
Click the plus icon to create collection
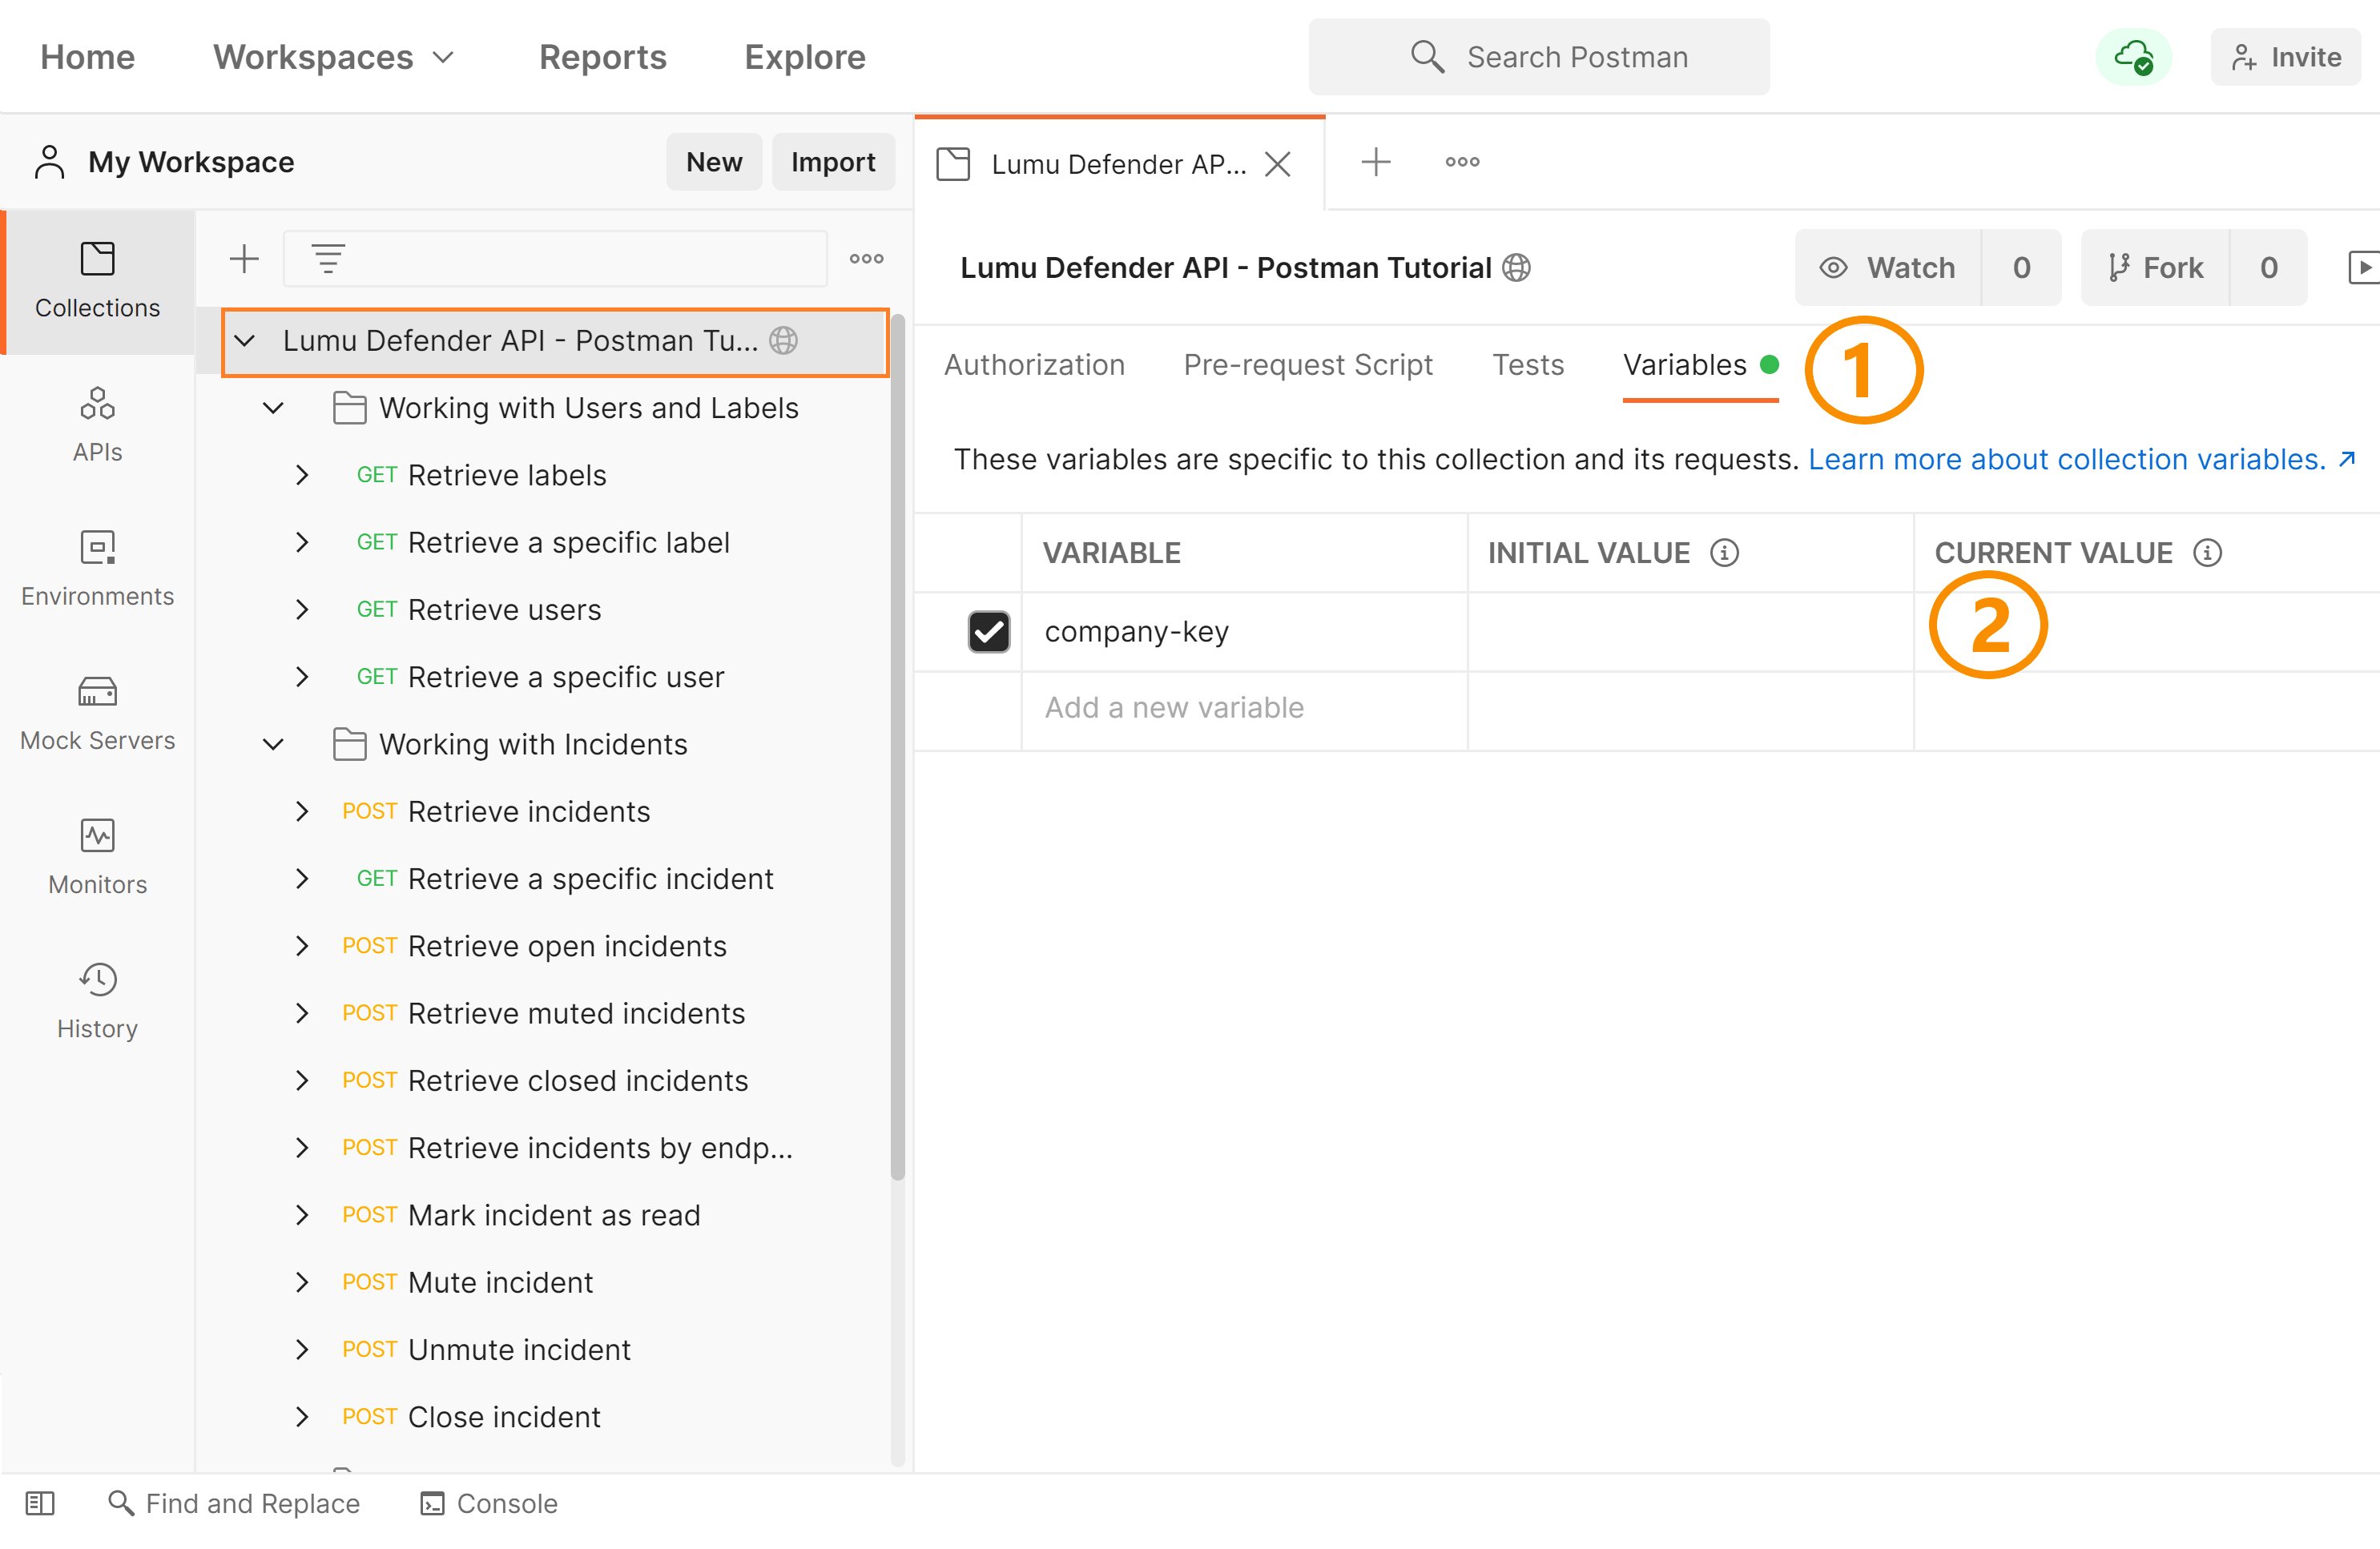[244, 259]
